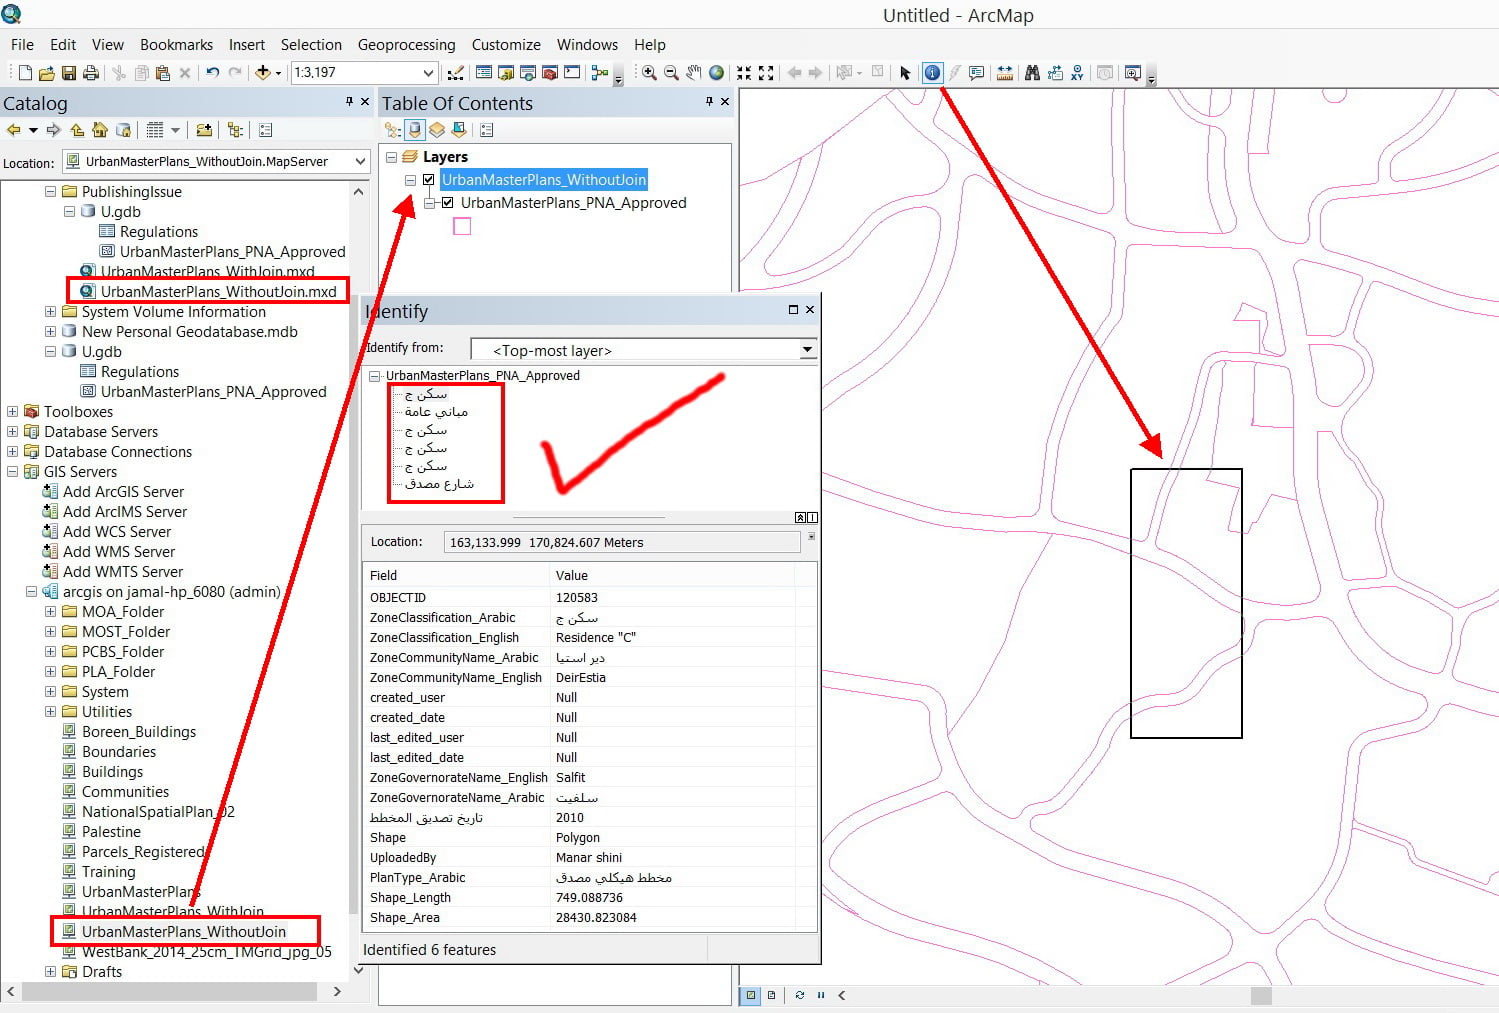Image resolution: width=1499 pixels, height=1013 pixels.
Task: Pause drawing button in map view
Action: click(821, 995)
